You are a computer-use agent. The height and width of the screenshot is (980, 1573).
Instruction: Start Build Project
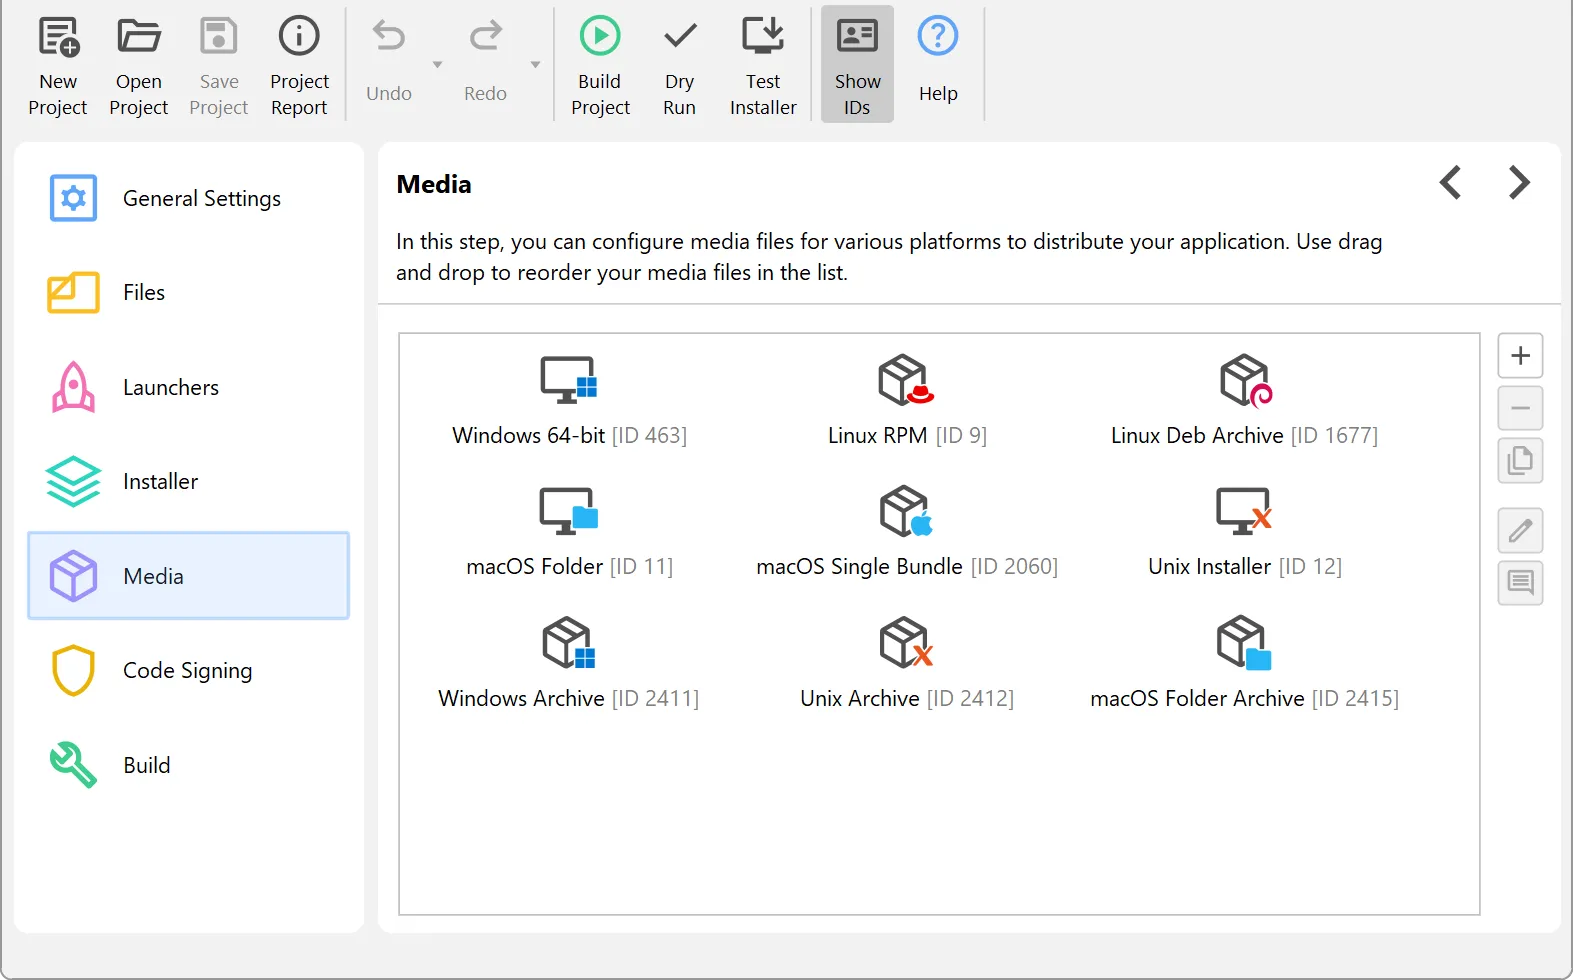click(x=600, y=65)
